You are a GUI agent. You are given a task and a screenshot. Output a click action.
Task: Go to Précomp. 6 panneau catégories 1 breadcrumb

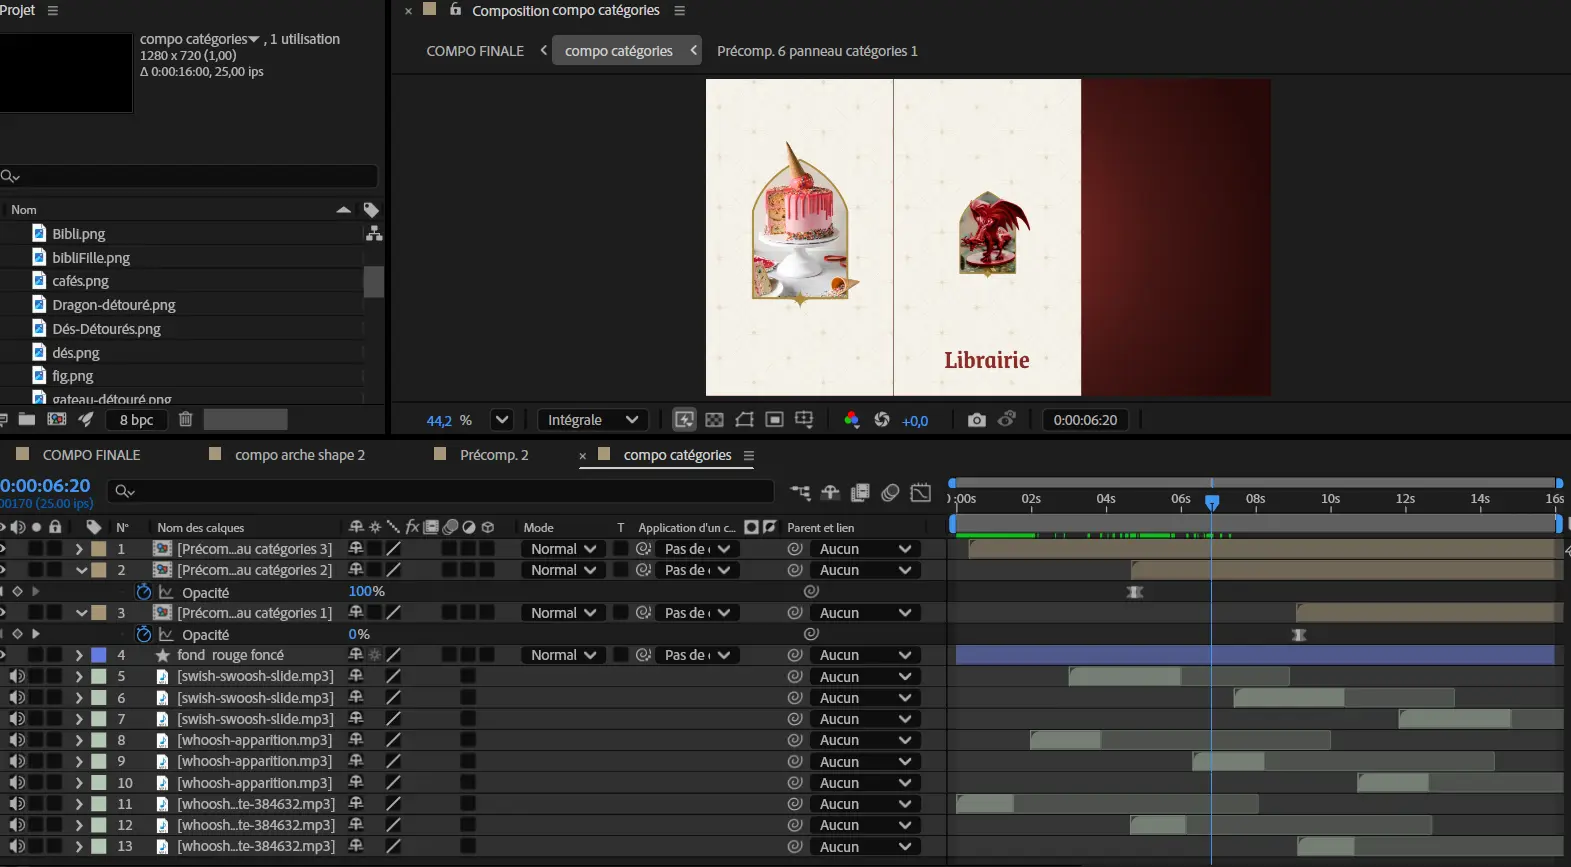(x=817, y=51)
